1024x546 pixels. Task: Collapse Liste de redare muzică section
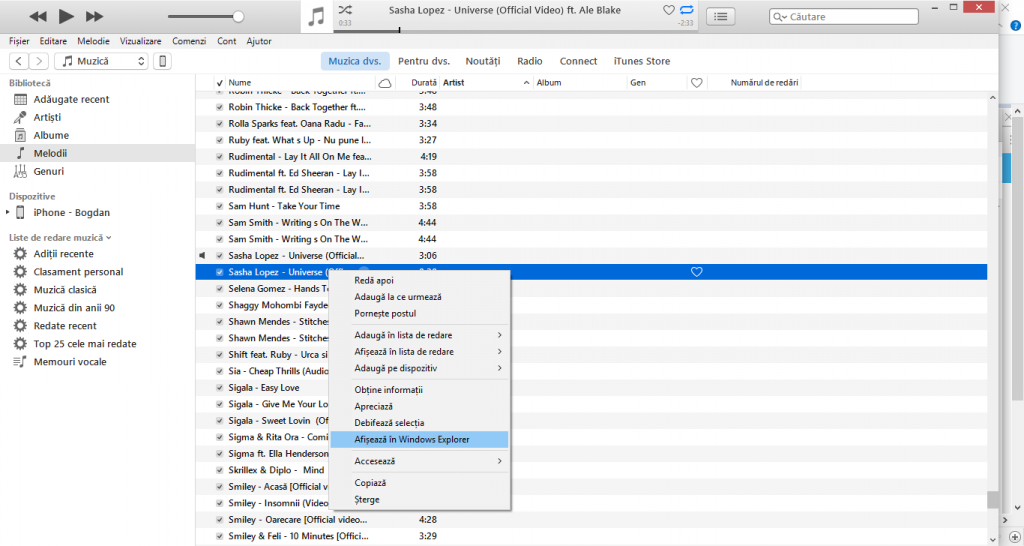click(x=108, y=238)
